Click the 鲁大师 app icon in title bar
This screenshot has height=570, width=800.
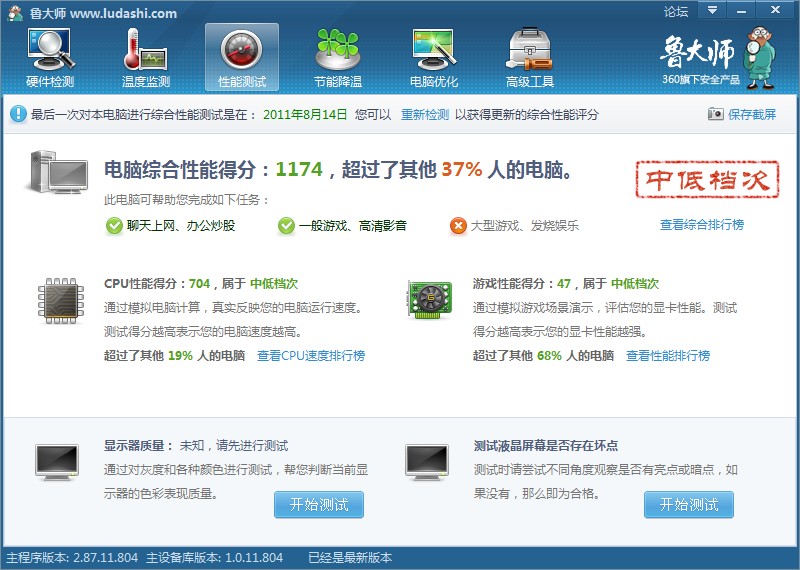point(15,13)
